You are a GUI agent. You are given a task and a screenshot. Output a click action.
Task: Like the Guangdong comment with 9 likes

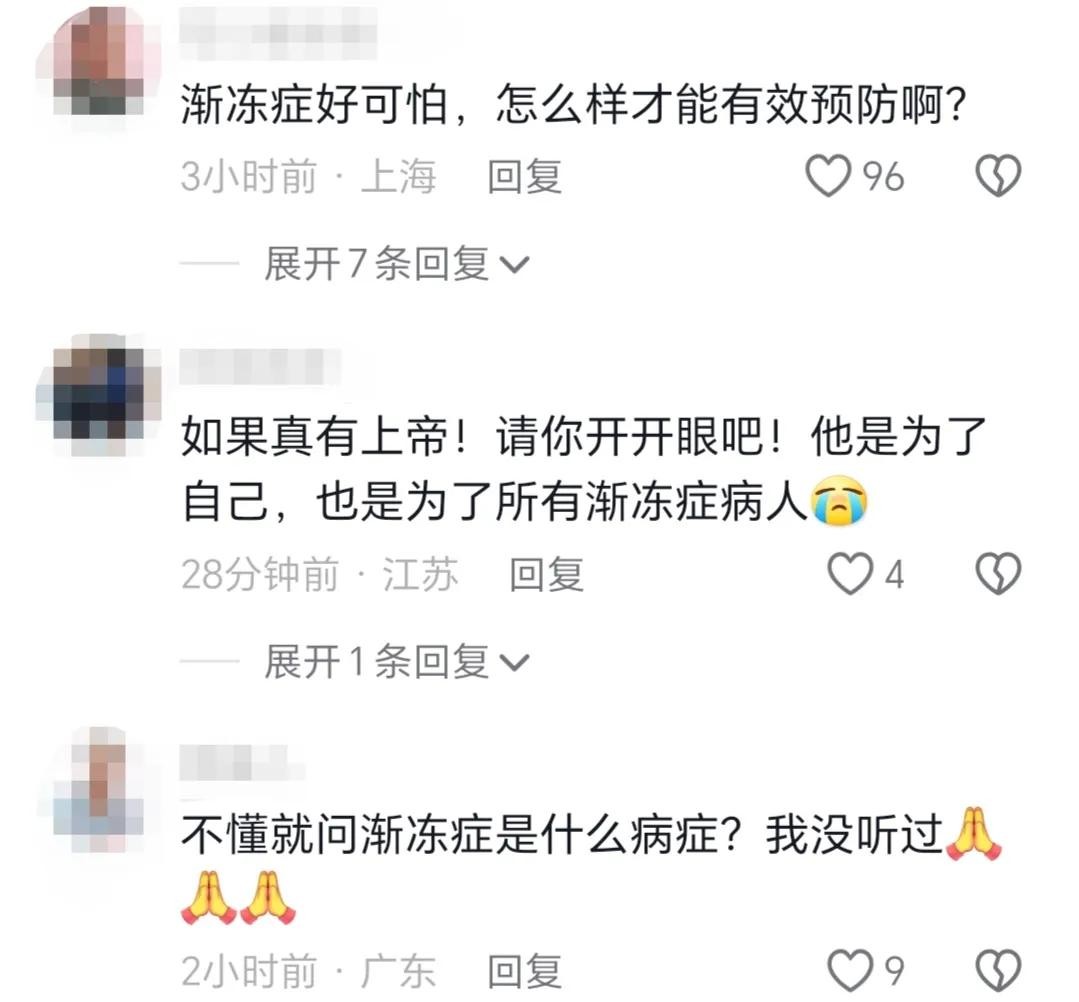(849, 971)
